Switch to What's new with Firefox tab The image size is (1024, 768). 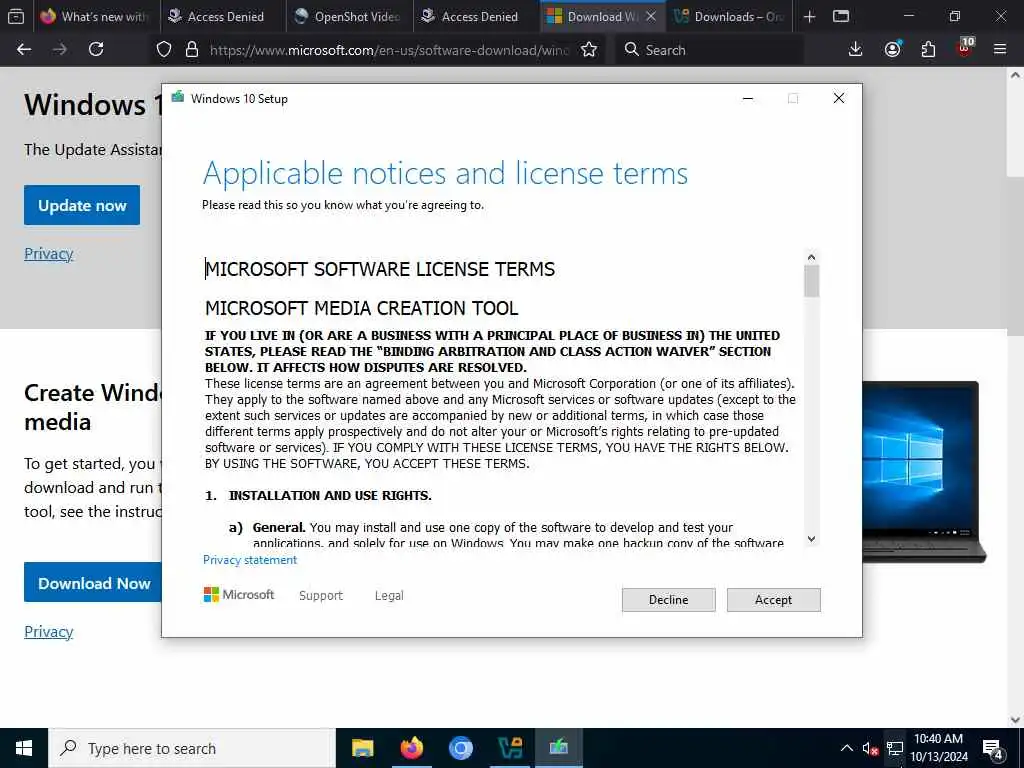coord(95,16)
